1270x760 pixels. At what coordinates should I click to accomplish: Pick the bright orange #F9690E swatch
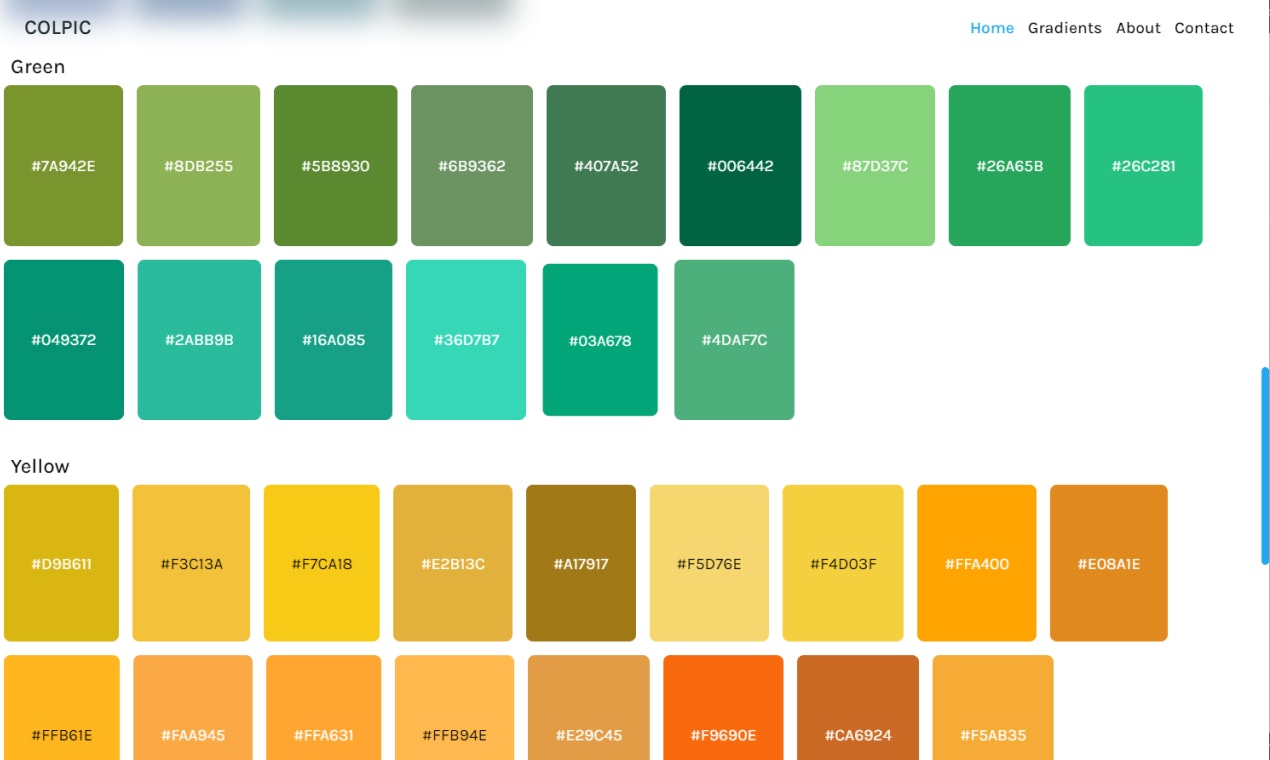(x=723, y=707)
